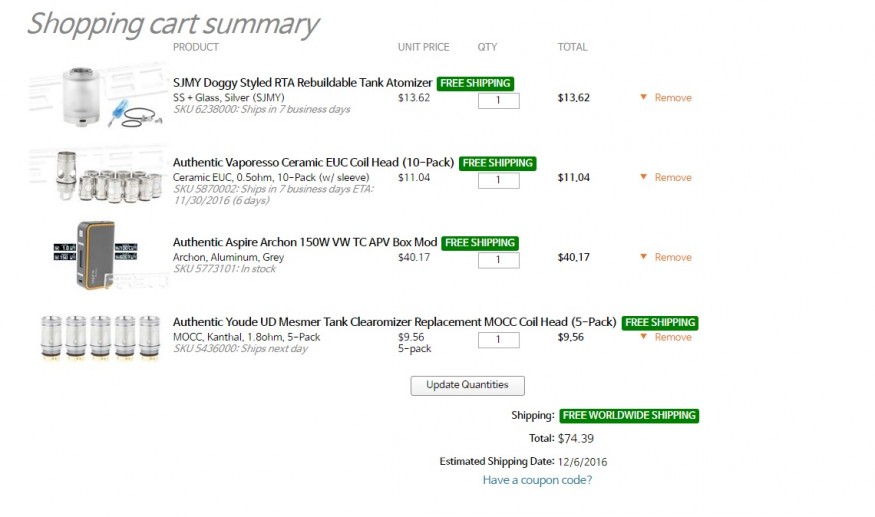Image resolution: width=875 pixels, height=517 pixels.
Task: Click the FREE WORLDWIDE SHIPPING badge
Action: click(629, 415)
